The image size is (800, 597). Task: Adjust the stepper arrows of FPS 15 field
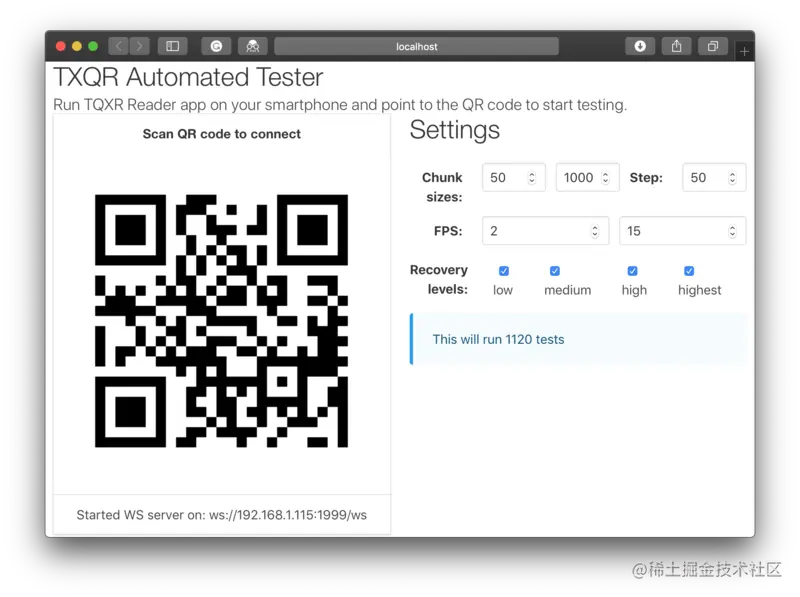click(x=732, y=231)
